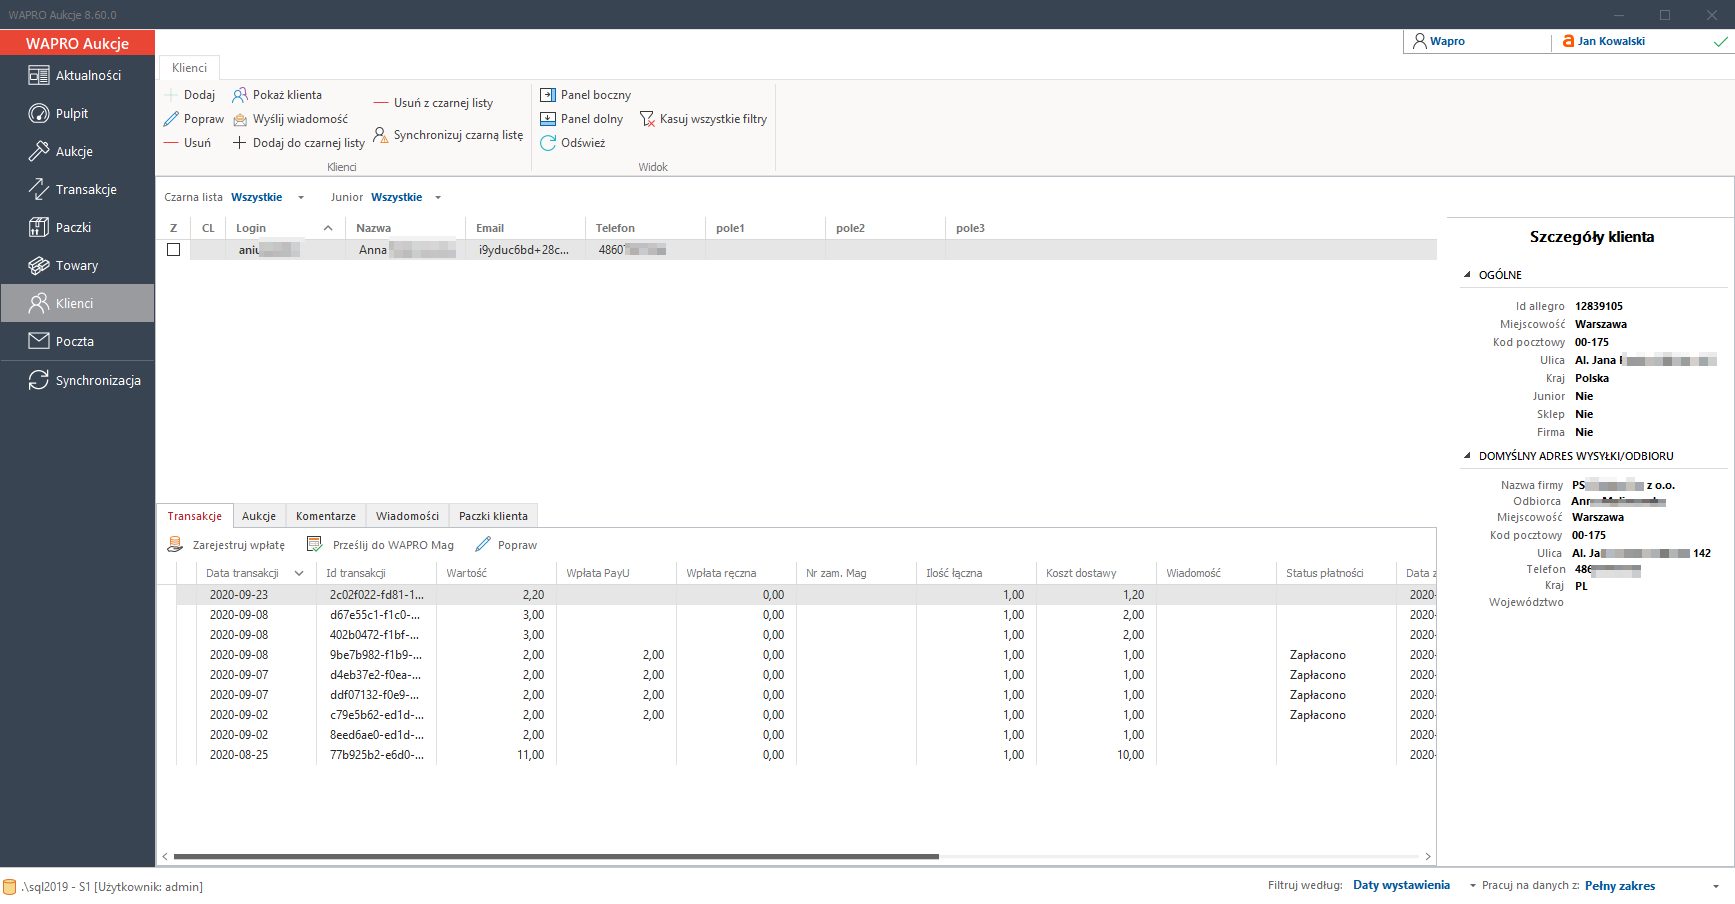Select transaction row 77b925b2-e6d0-...
Viewport: 1735px width, 904px height.
(x=806, y=755)
